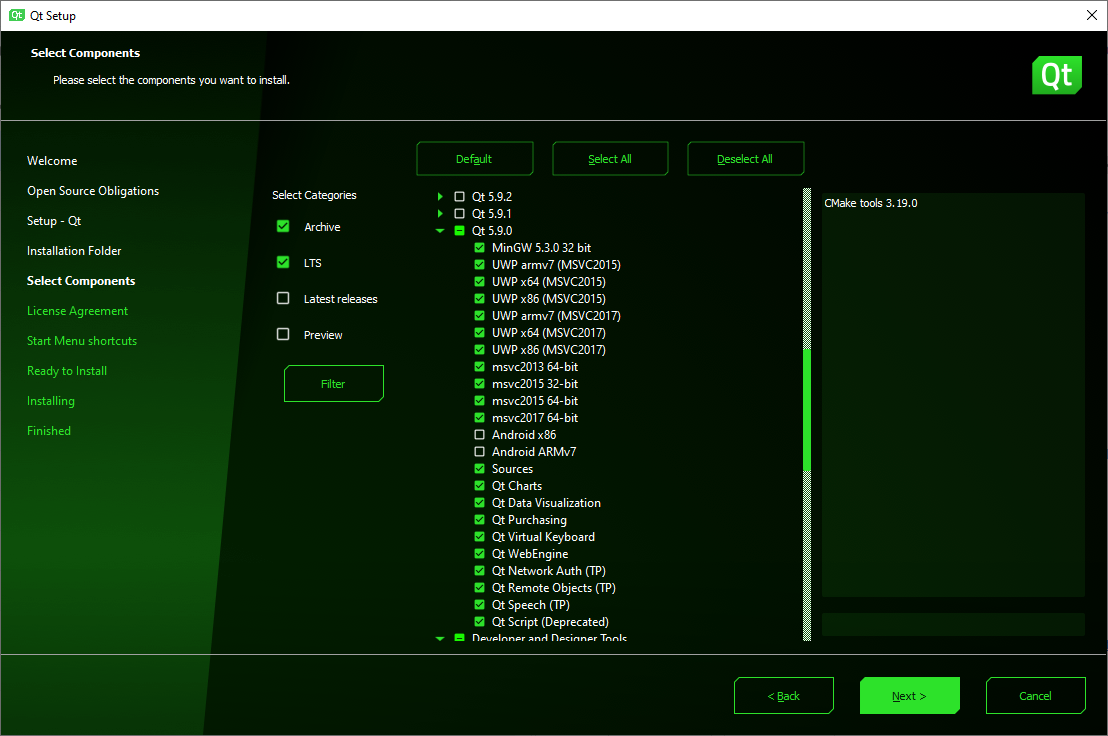Viewport: 1108px width, 736px height.
Task: Select the Installing step label
Action: 51,400
